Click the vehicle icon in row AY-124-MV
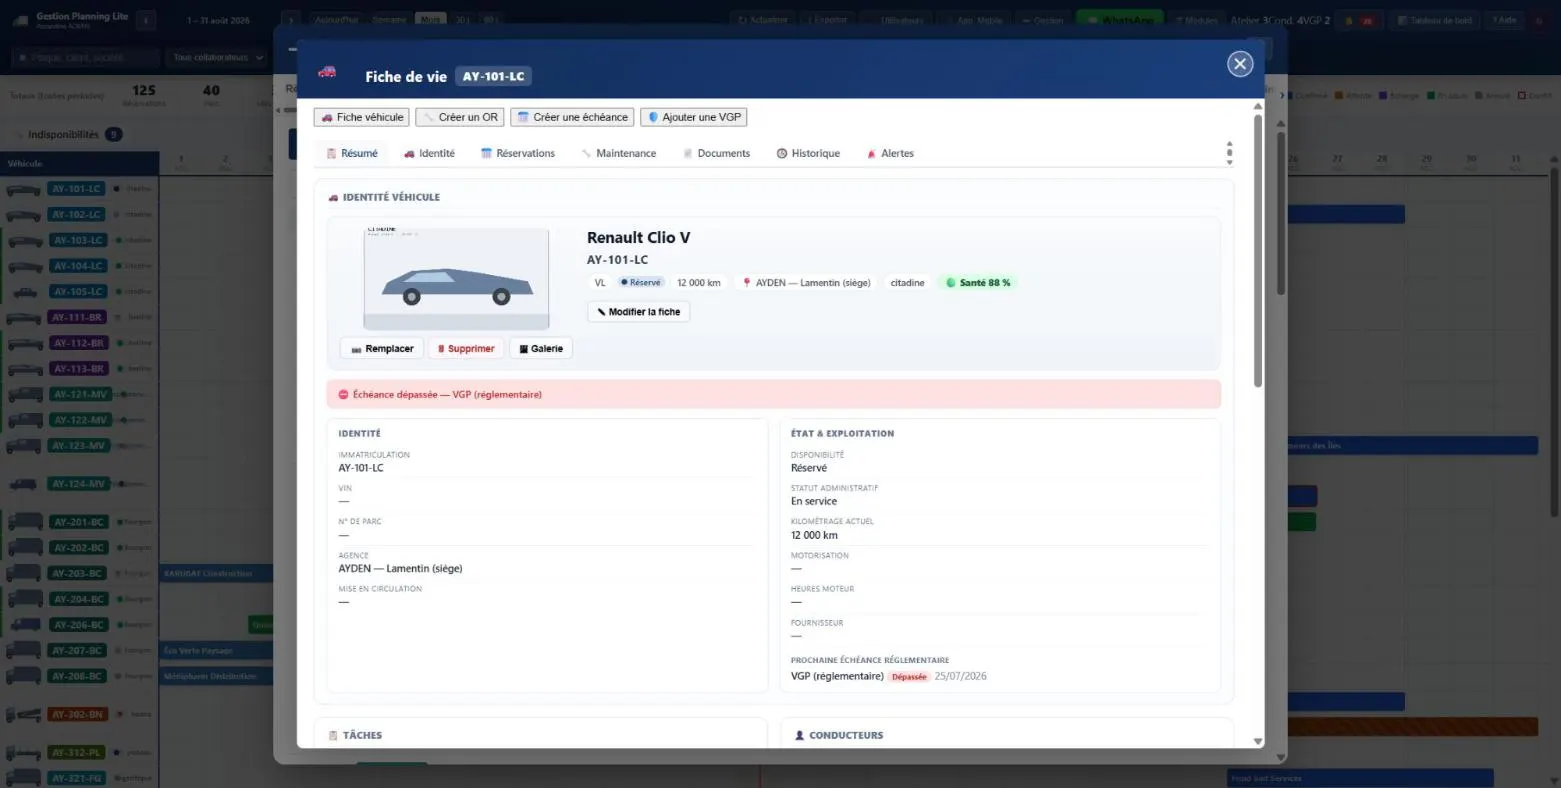The width and height of the screenshot is (1561, 788). pyautogui.click(x=24, y=484)
